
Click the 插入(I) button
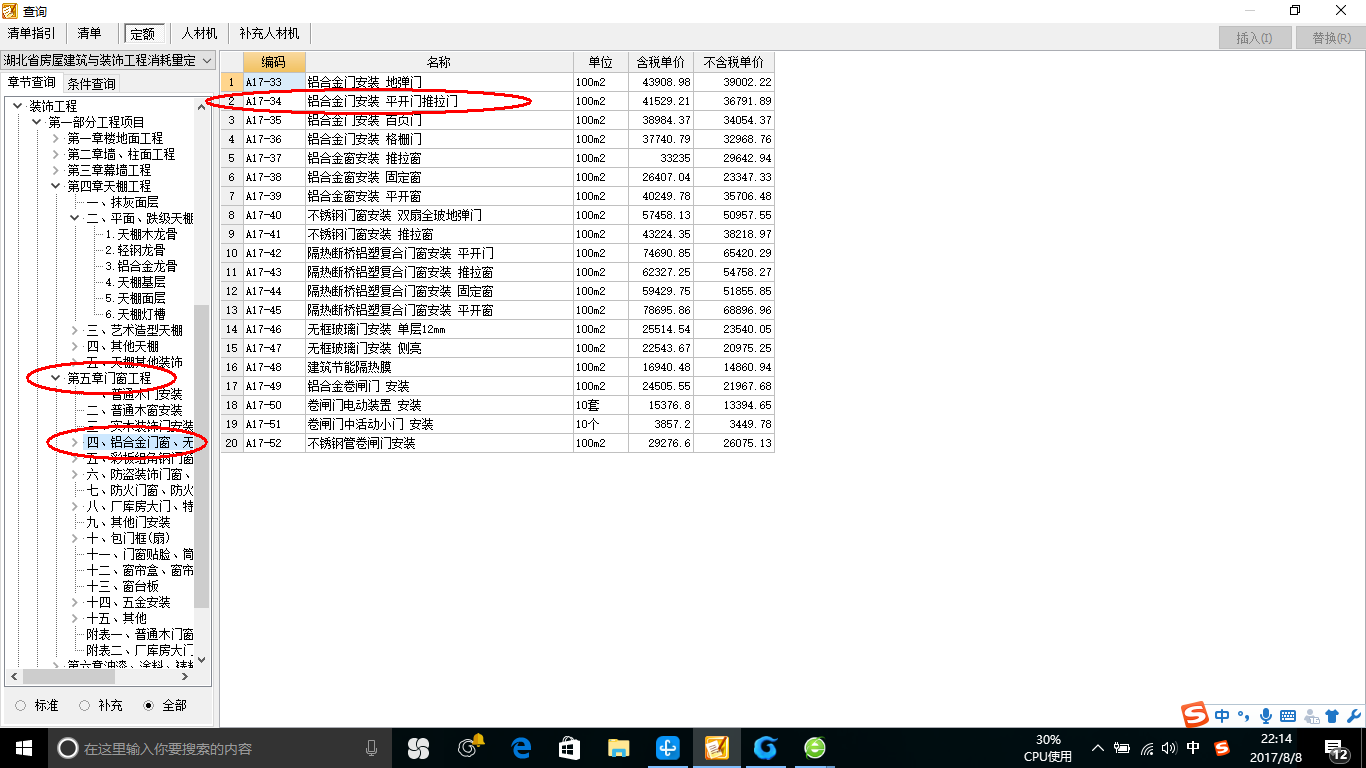click(1255, 38)
